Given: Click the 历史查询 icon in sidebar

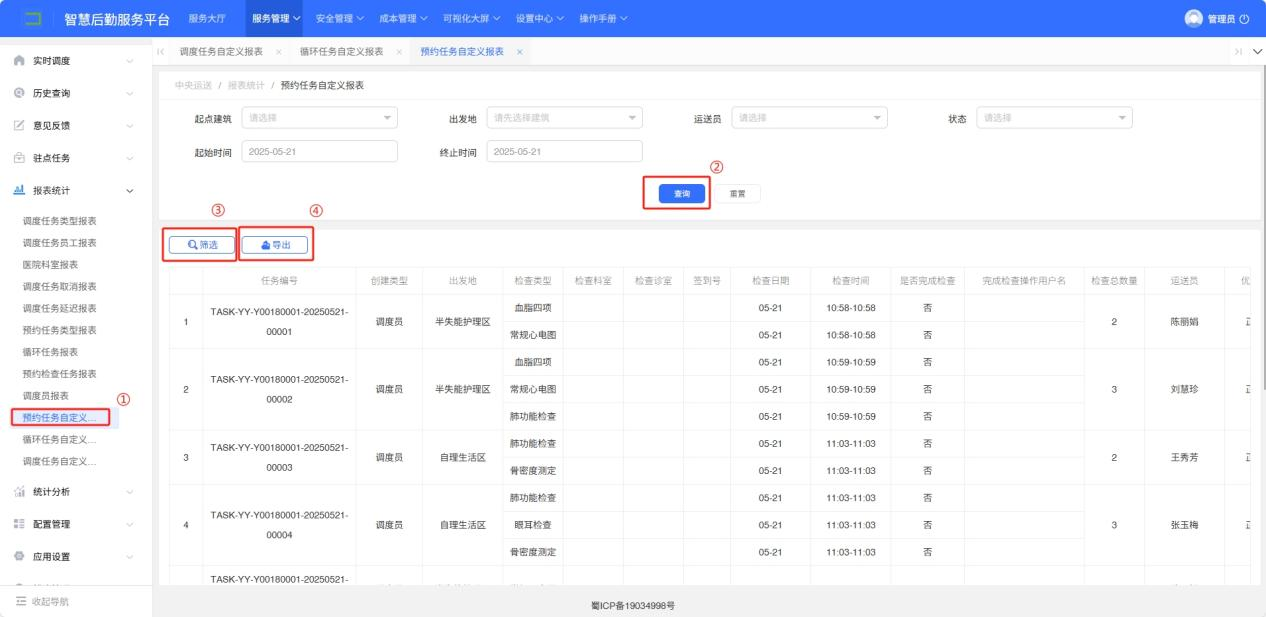Looking at the screenshot, I should (x=20, y=93).
